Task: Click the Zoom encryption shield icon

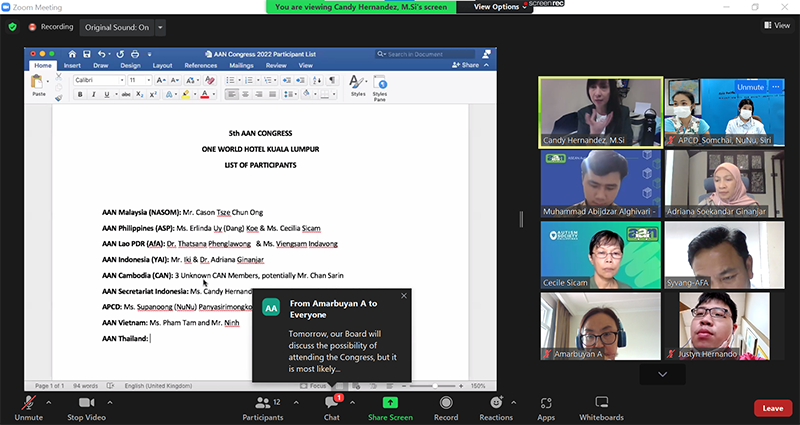Action: click(x=13, y=27)
